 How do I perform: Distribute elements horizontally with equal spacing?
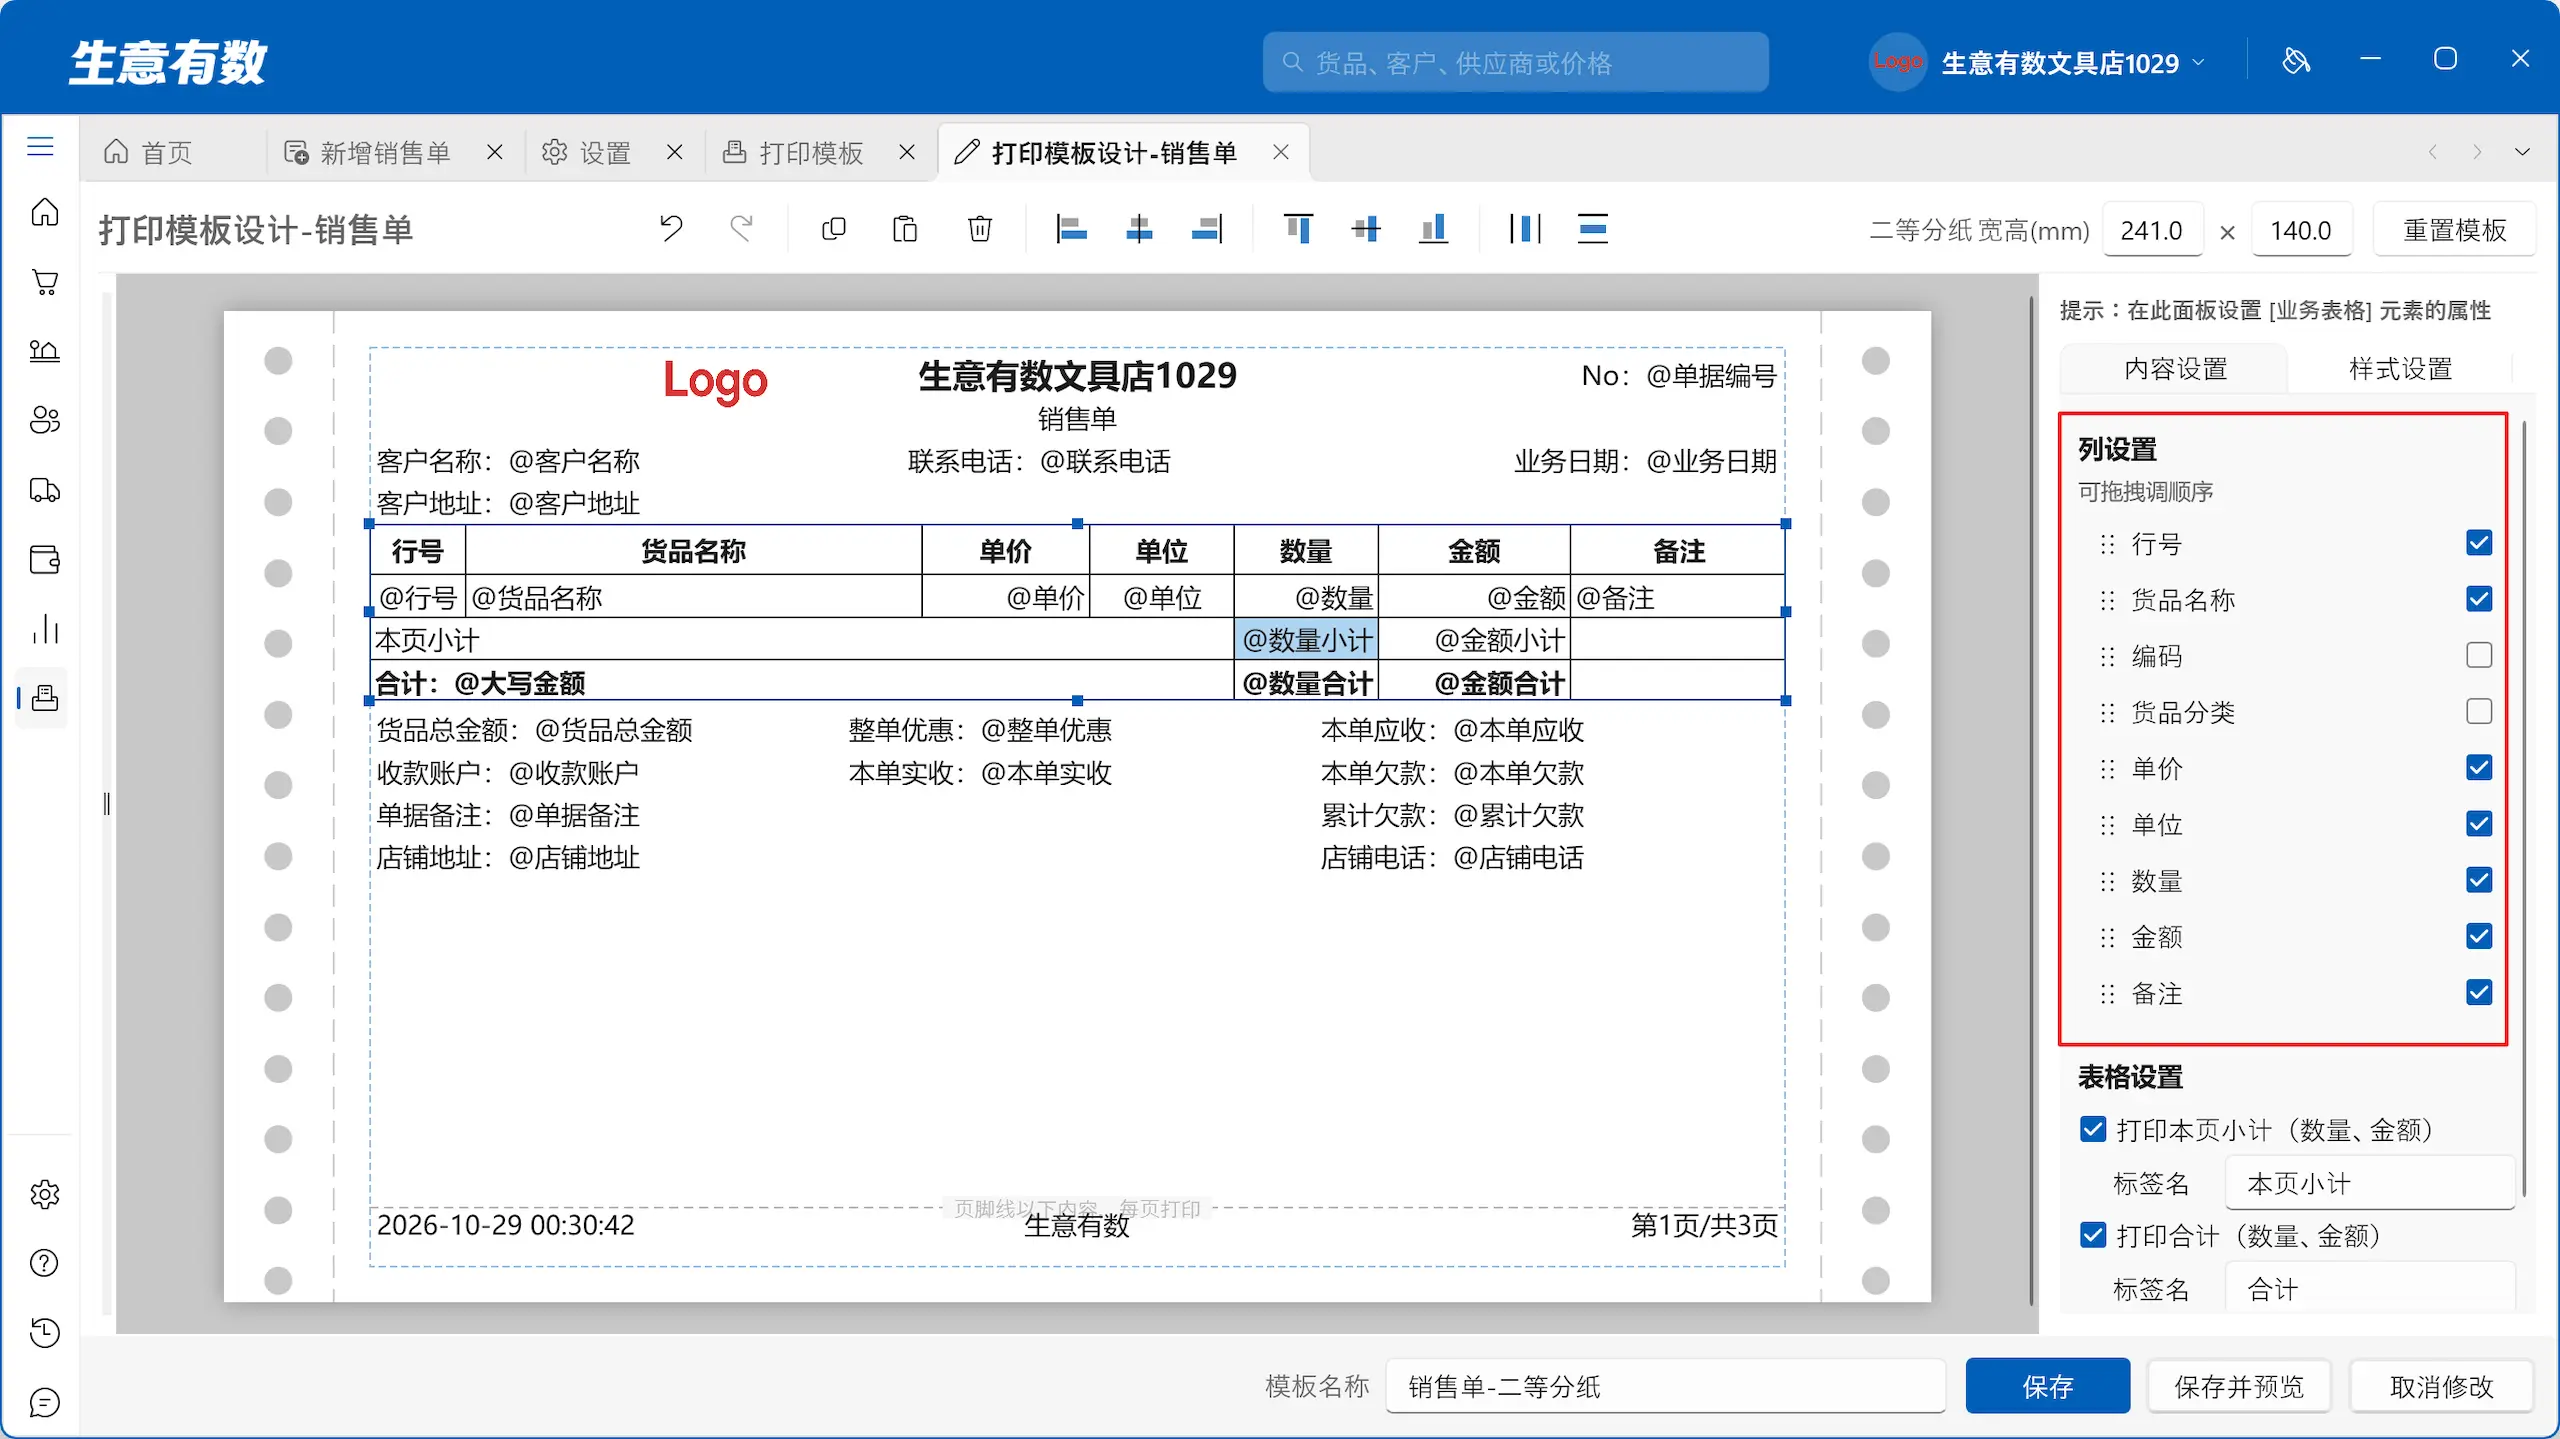pos(1524,229)
